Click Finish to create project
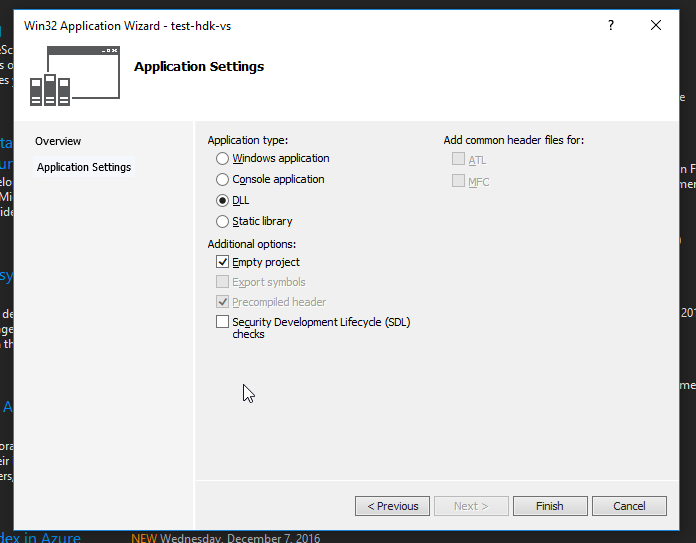The width and height of the screenshot is (696, 543). coord(550,506)
